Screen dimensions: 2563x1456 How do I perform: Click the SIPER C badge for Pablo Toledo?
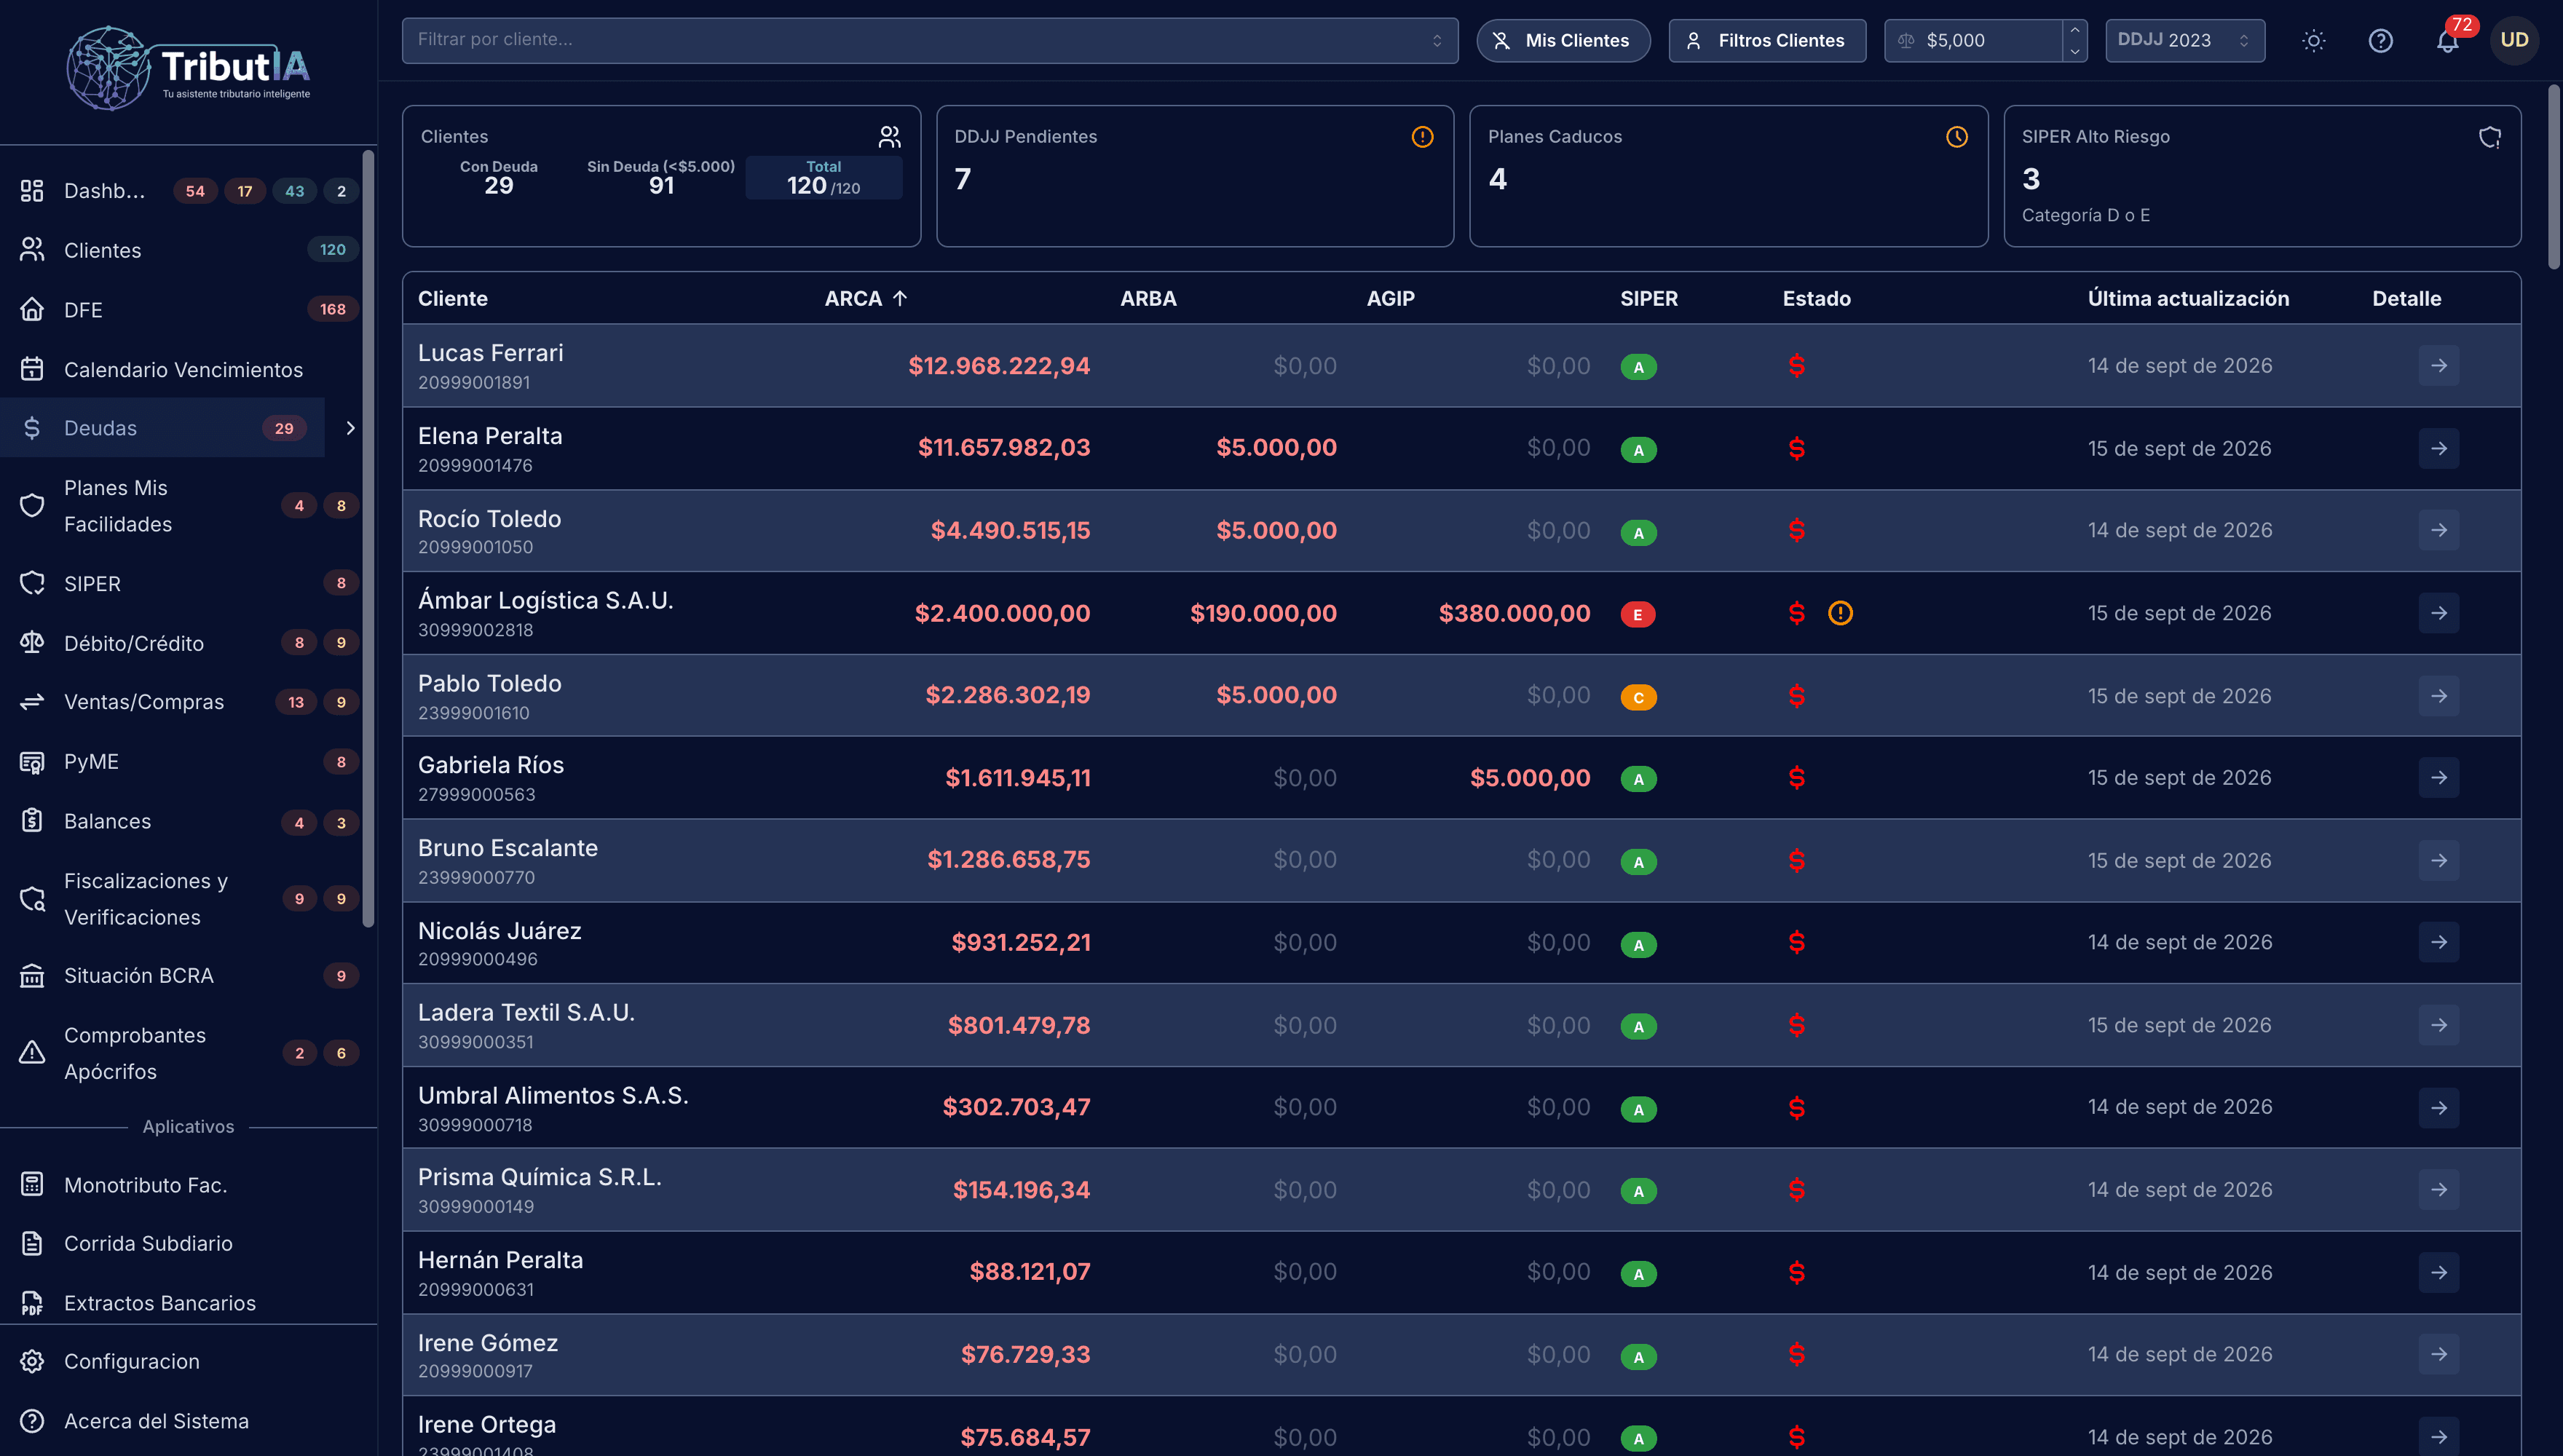coord(1638,698)
